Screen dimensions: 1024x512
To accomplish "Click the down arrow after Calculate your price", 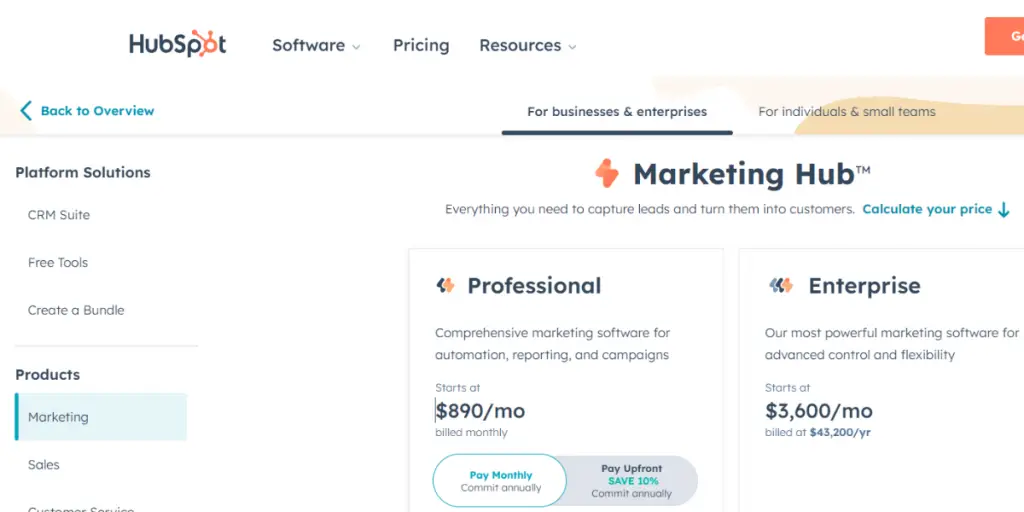I will (x=1004, y=210).
